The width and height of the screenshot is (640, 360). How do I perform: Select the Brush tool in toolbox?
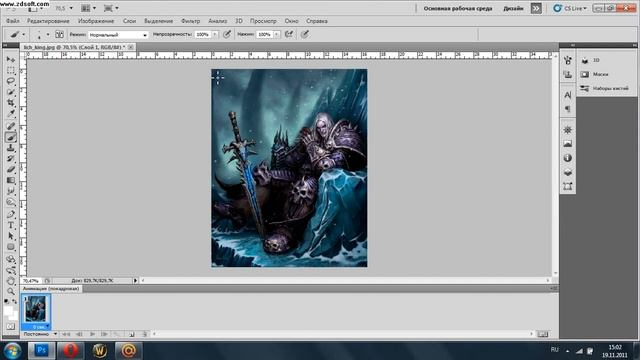11,137
